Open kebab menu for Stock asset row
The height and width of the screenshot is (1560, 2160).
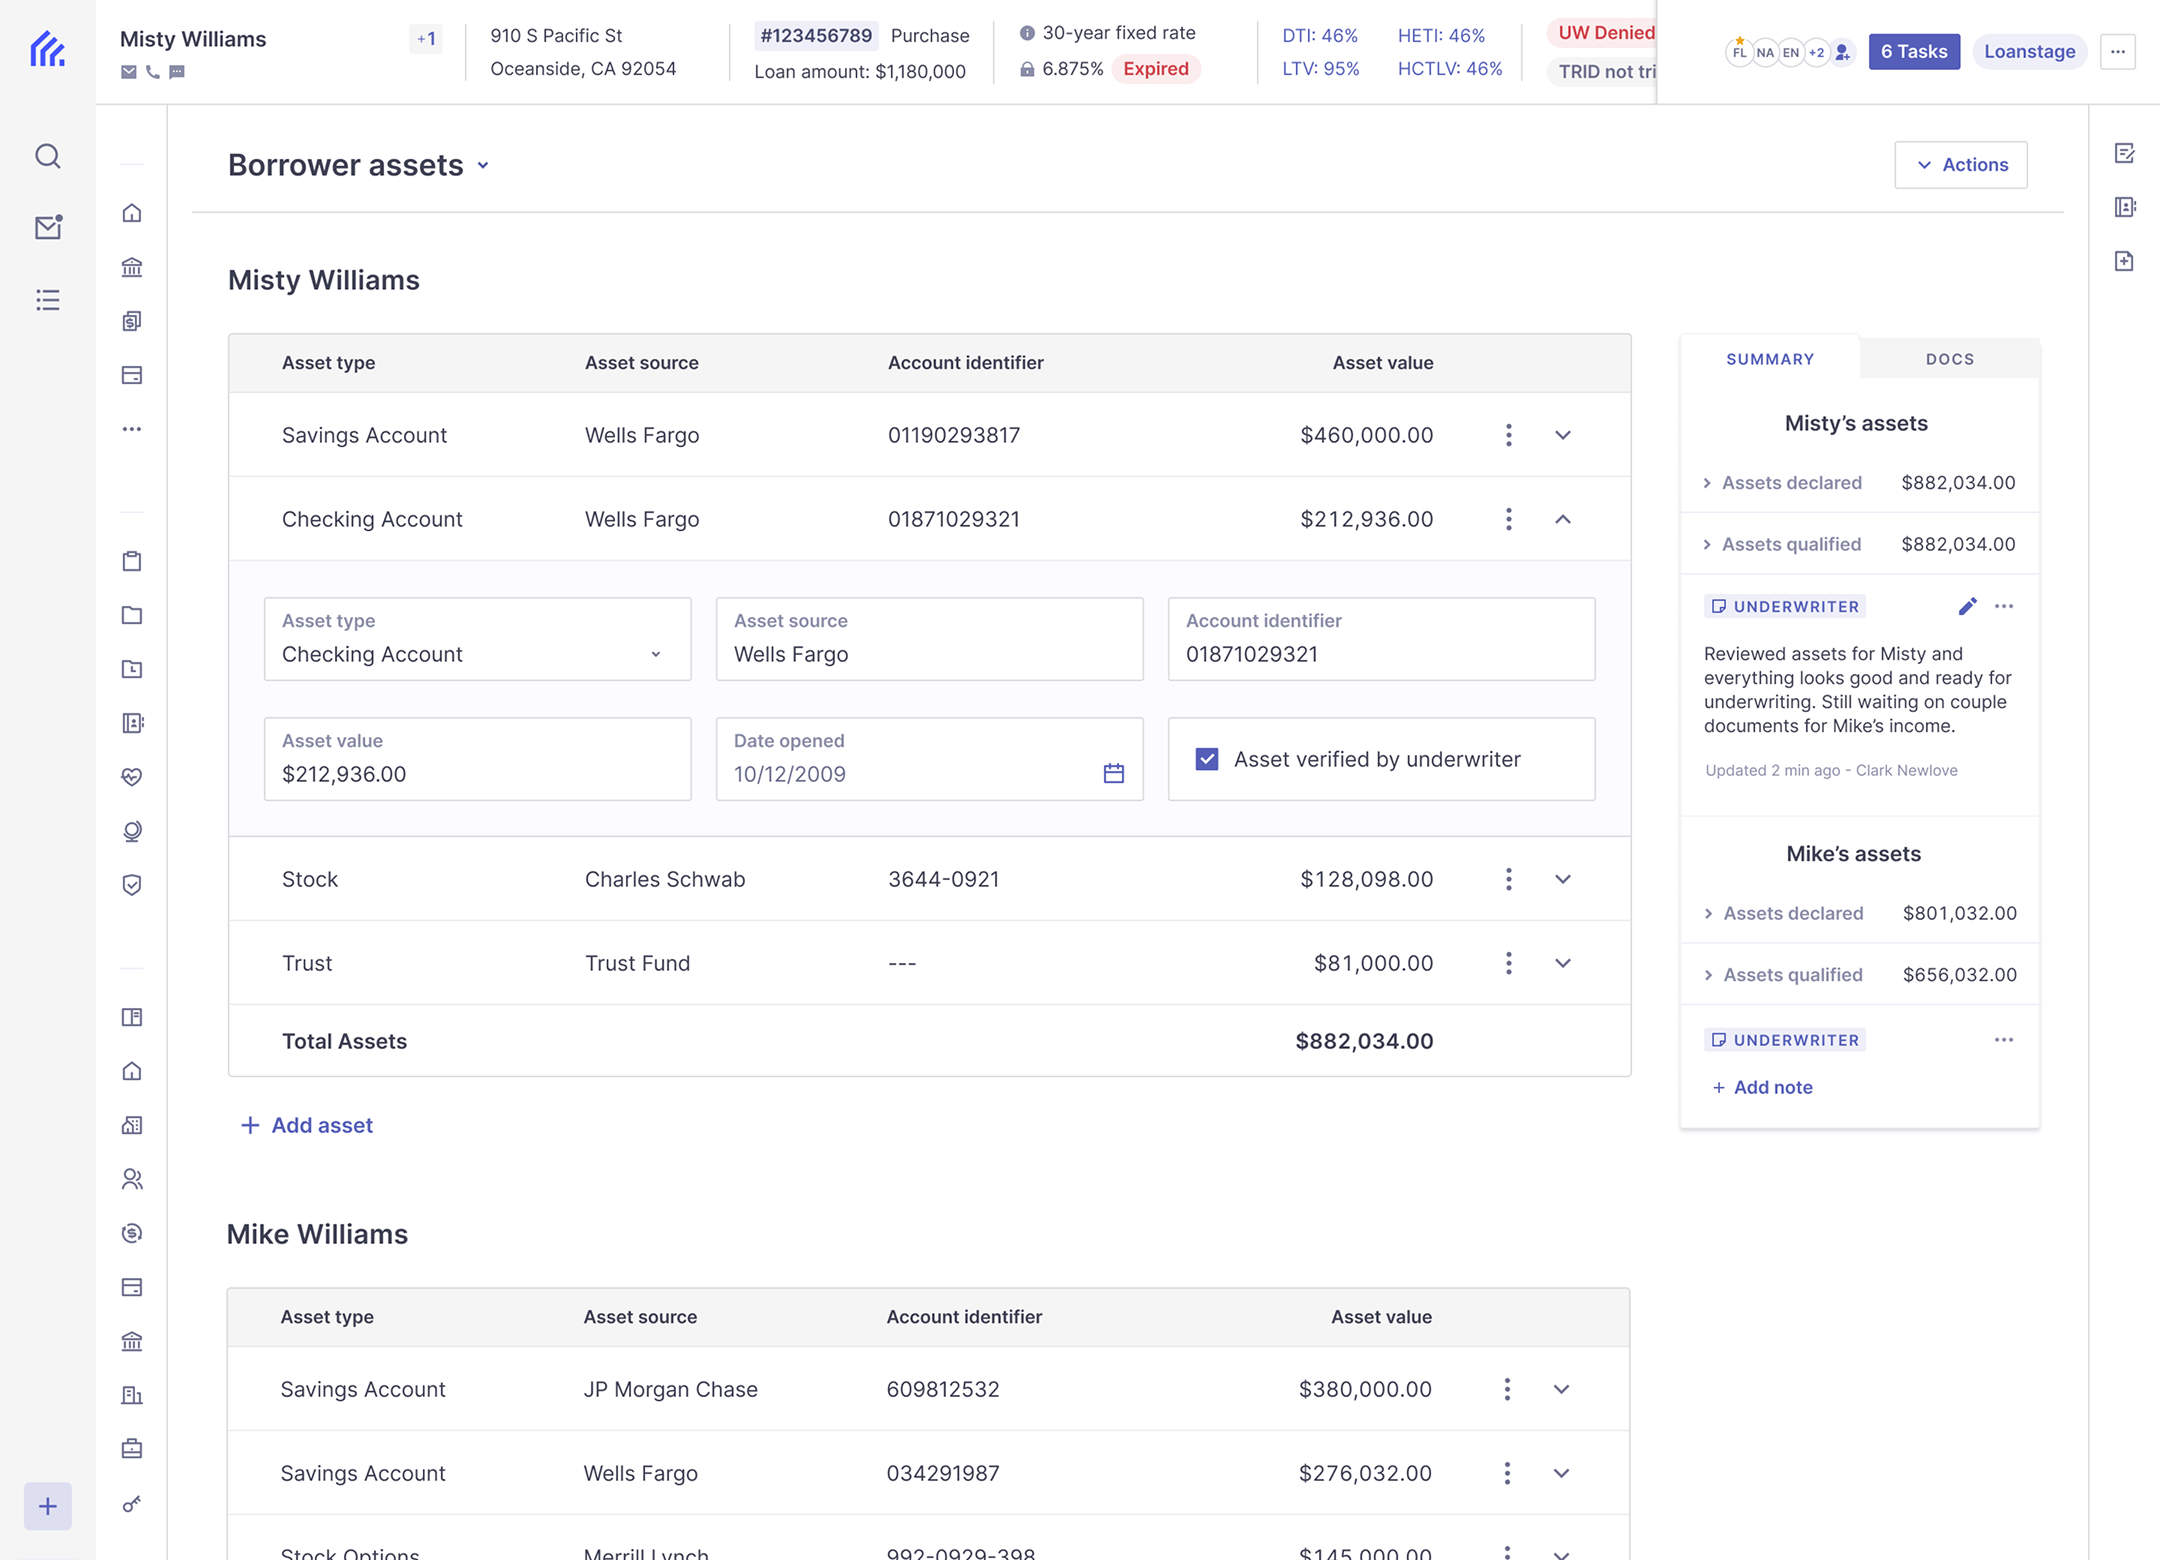point(1508,879)
